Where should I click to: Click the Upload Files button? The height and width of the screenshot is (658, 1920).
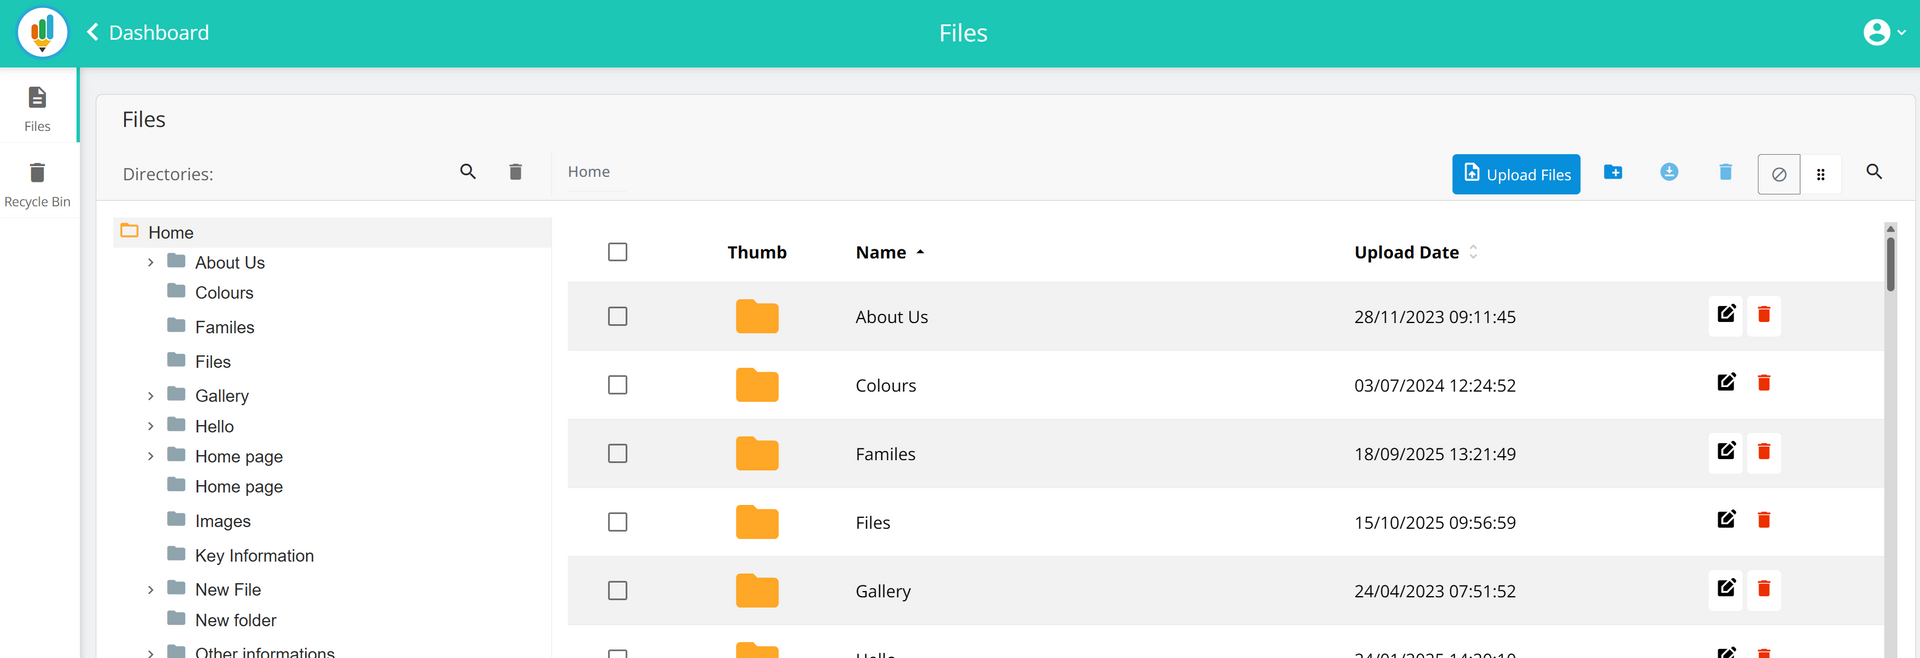(1515, 174)
